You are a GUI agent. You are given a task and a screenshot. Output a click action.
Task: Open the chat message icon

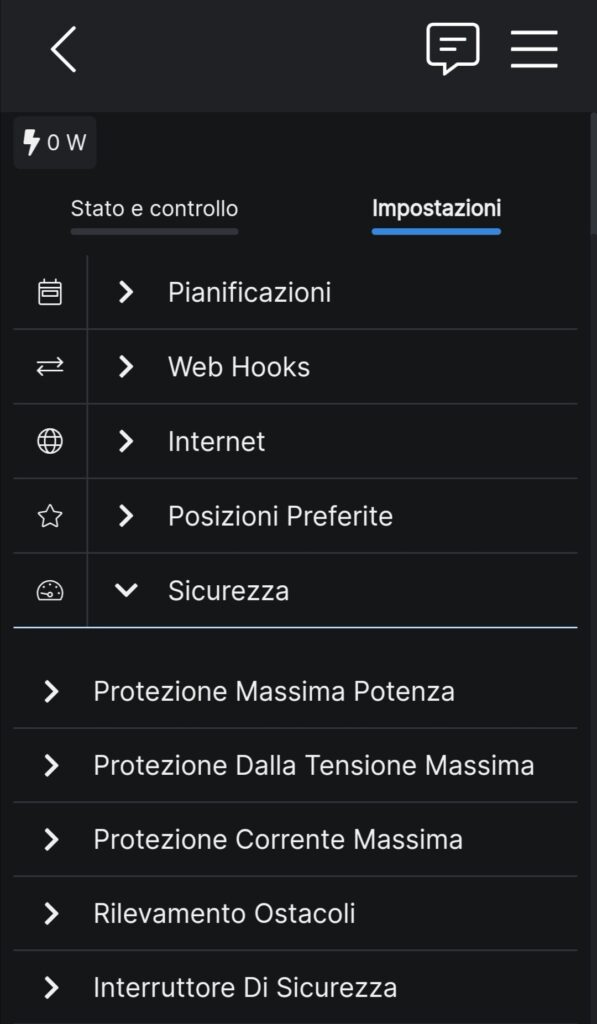click(453, 48)
